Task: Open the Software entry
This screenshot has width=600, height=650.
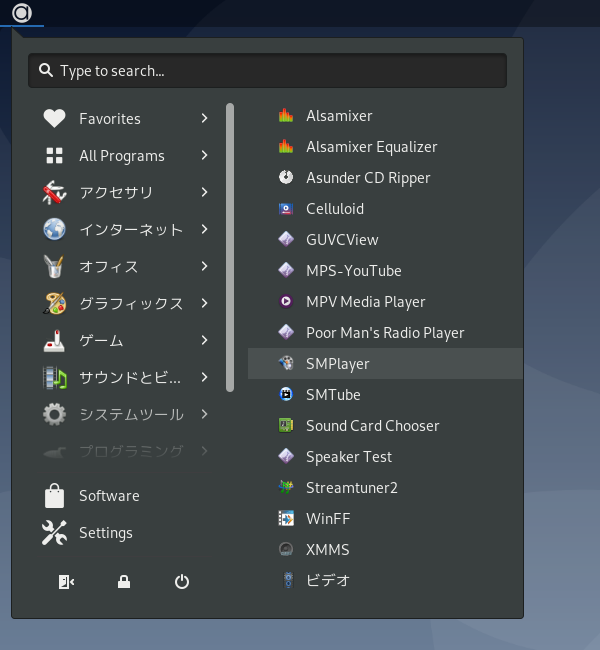Action: (126, 496)
